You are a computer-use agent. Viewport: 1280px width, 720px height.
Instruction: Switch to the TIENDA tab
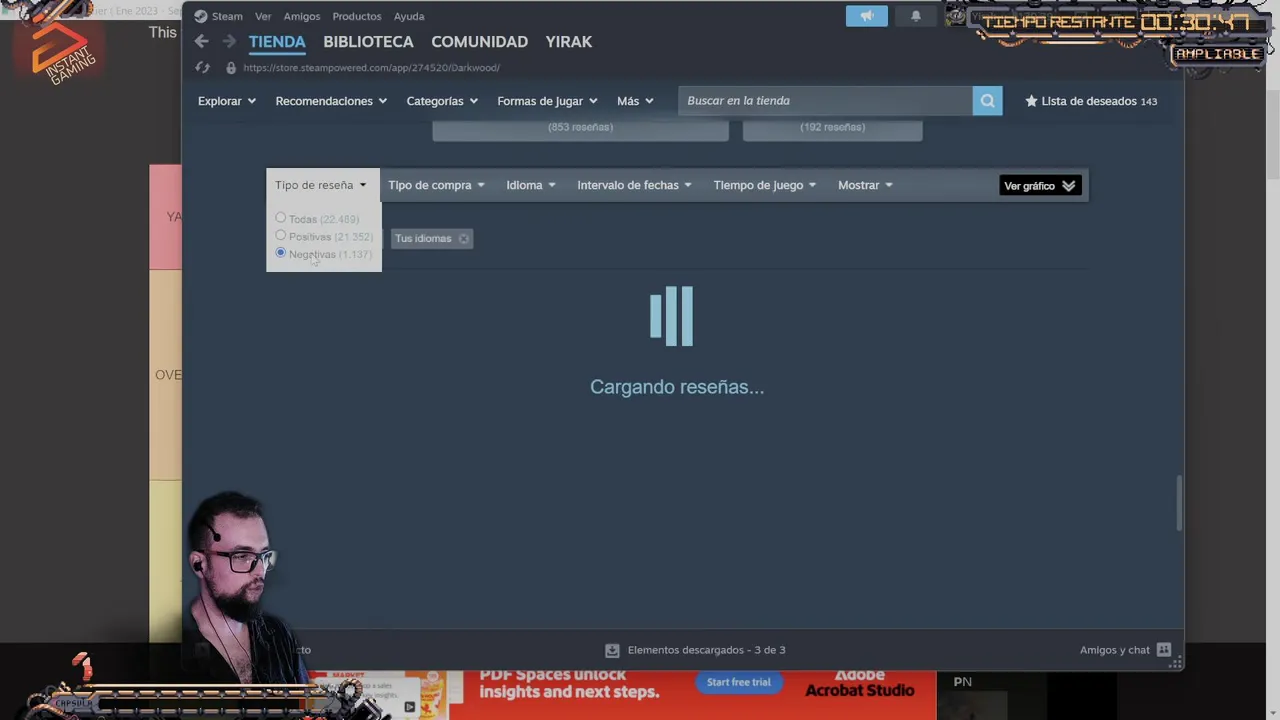(x=277, y=42)
